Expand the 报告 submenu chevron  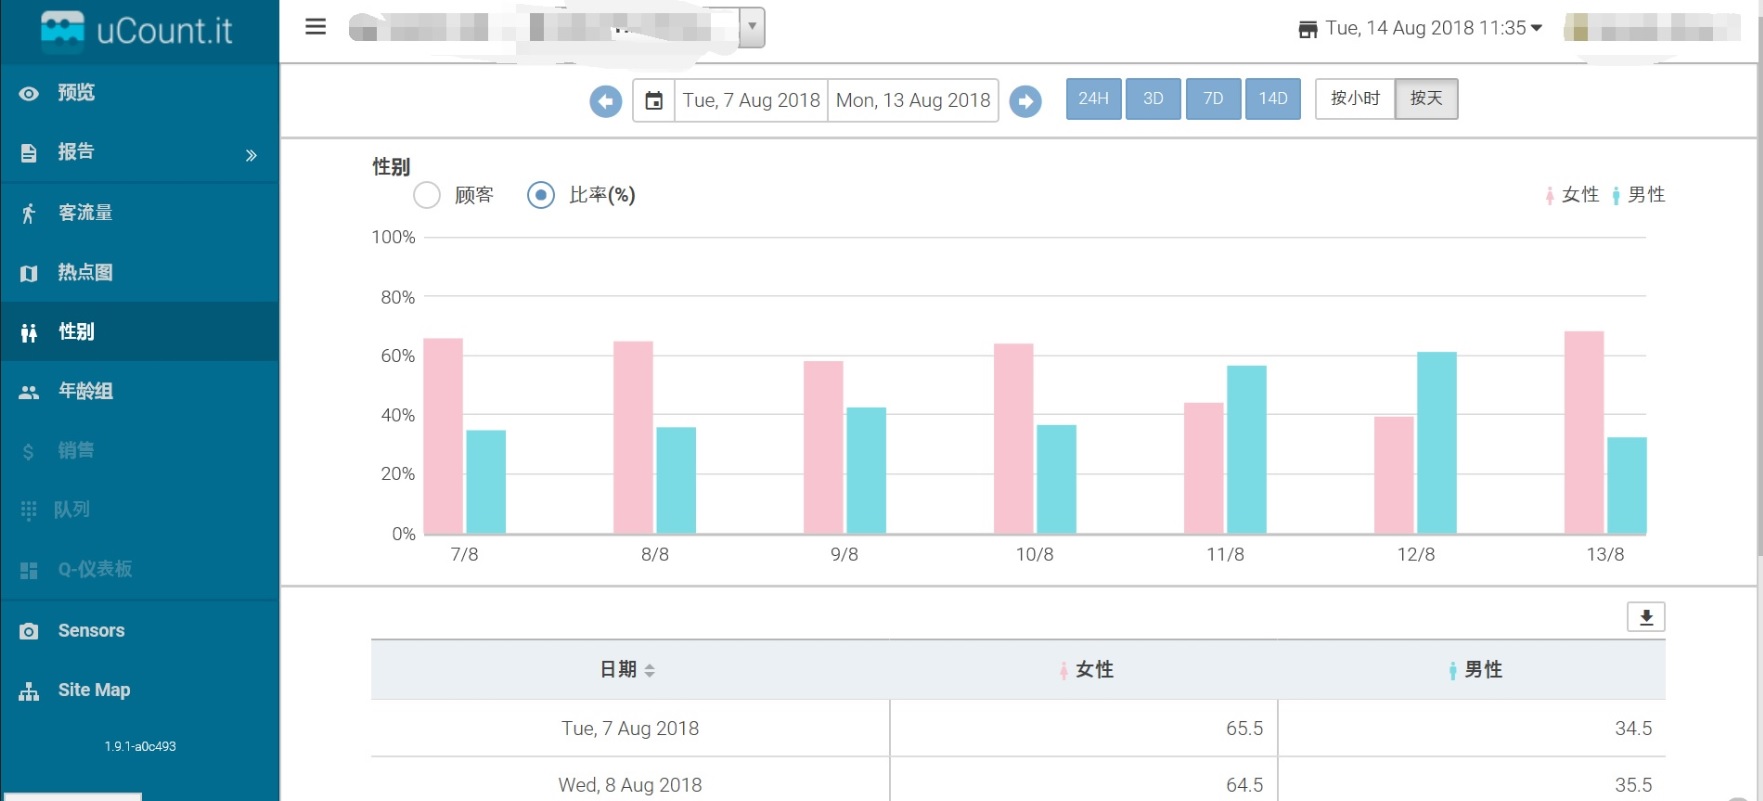click(251, 155)
